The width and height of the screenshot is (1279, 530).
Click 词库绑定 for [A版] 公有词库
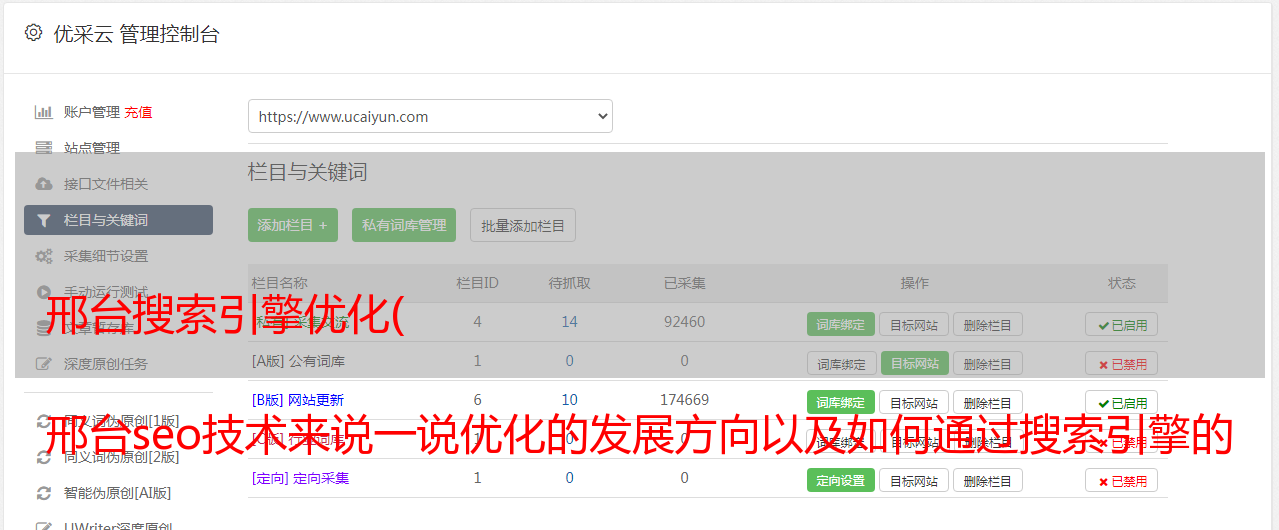point(841,363)
